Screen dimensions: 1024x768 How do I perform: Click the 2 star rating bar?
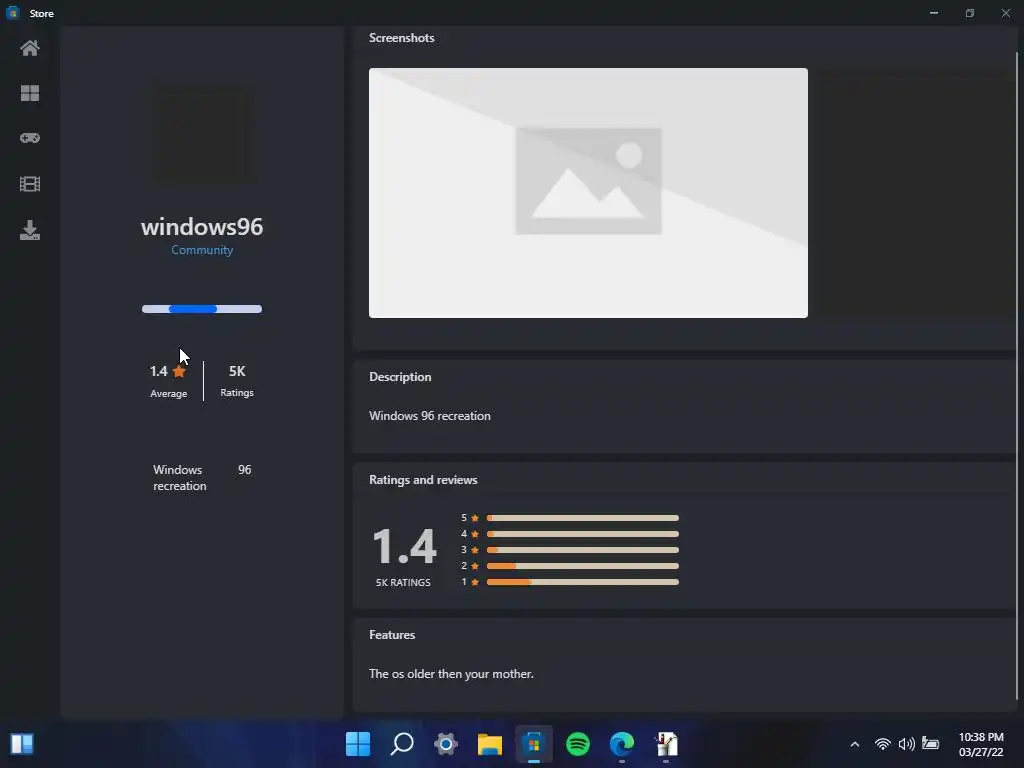583,566
